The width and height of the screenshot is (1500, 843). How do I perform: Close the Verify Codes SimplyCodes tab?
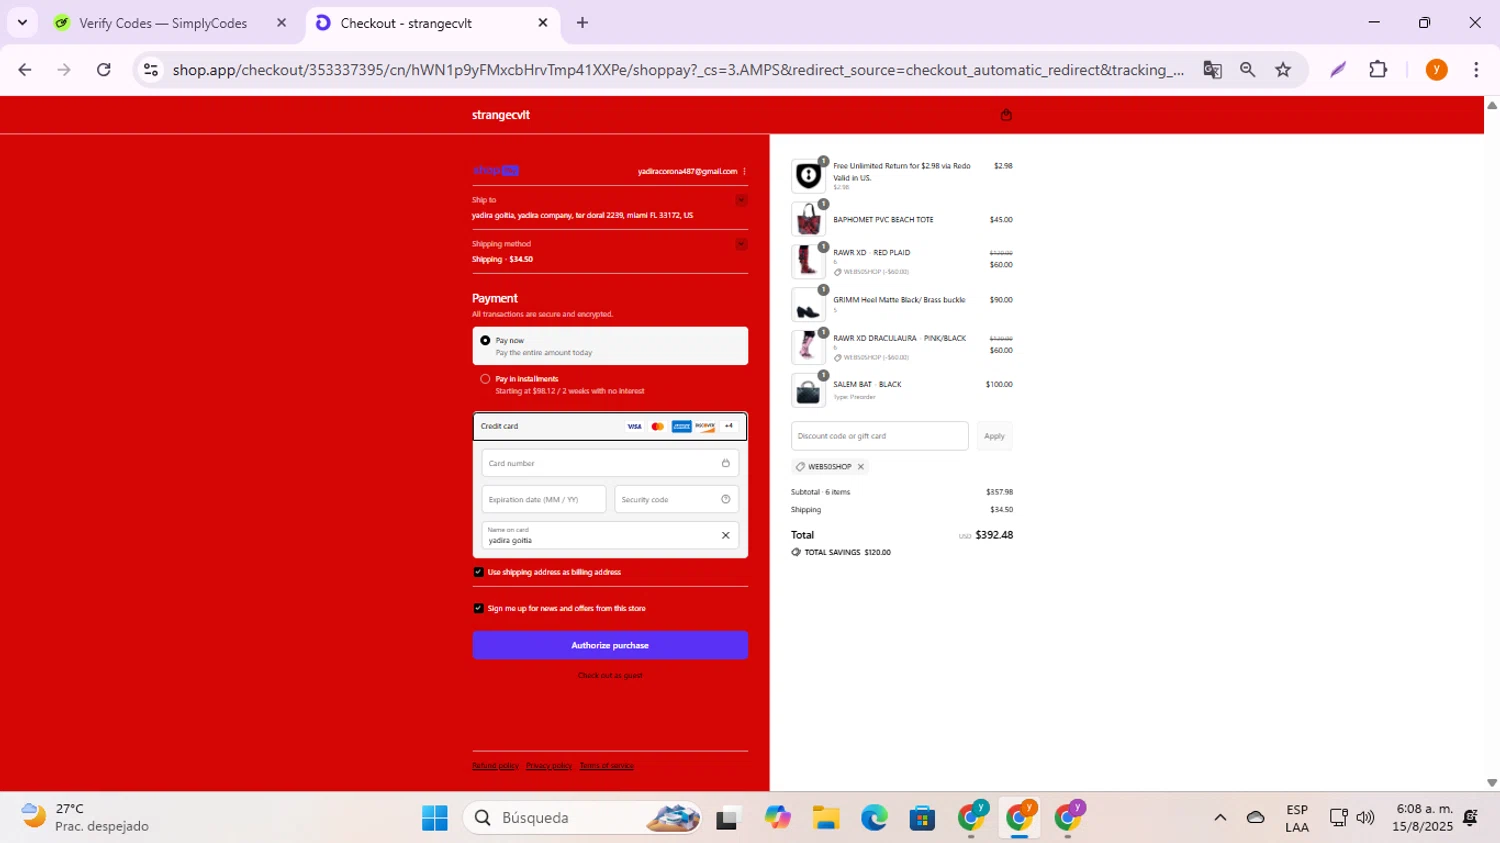click(281, 23)
